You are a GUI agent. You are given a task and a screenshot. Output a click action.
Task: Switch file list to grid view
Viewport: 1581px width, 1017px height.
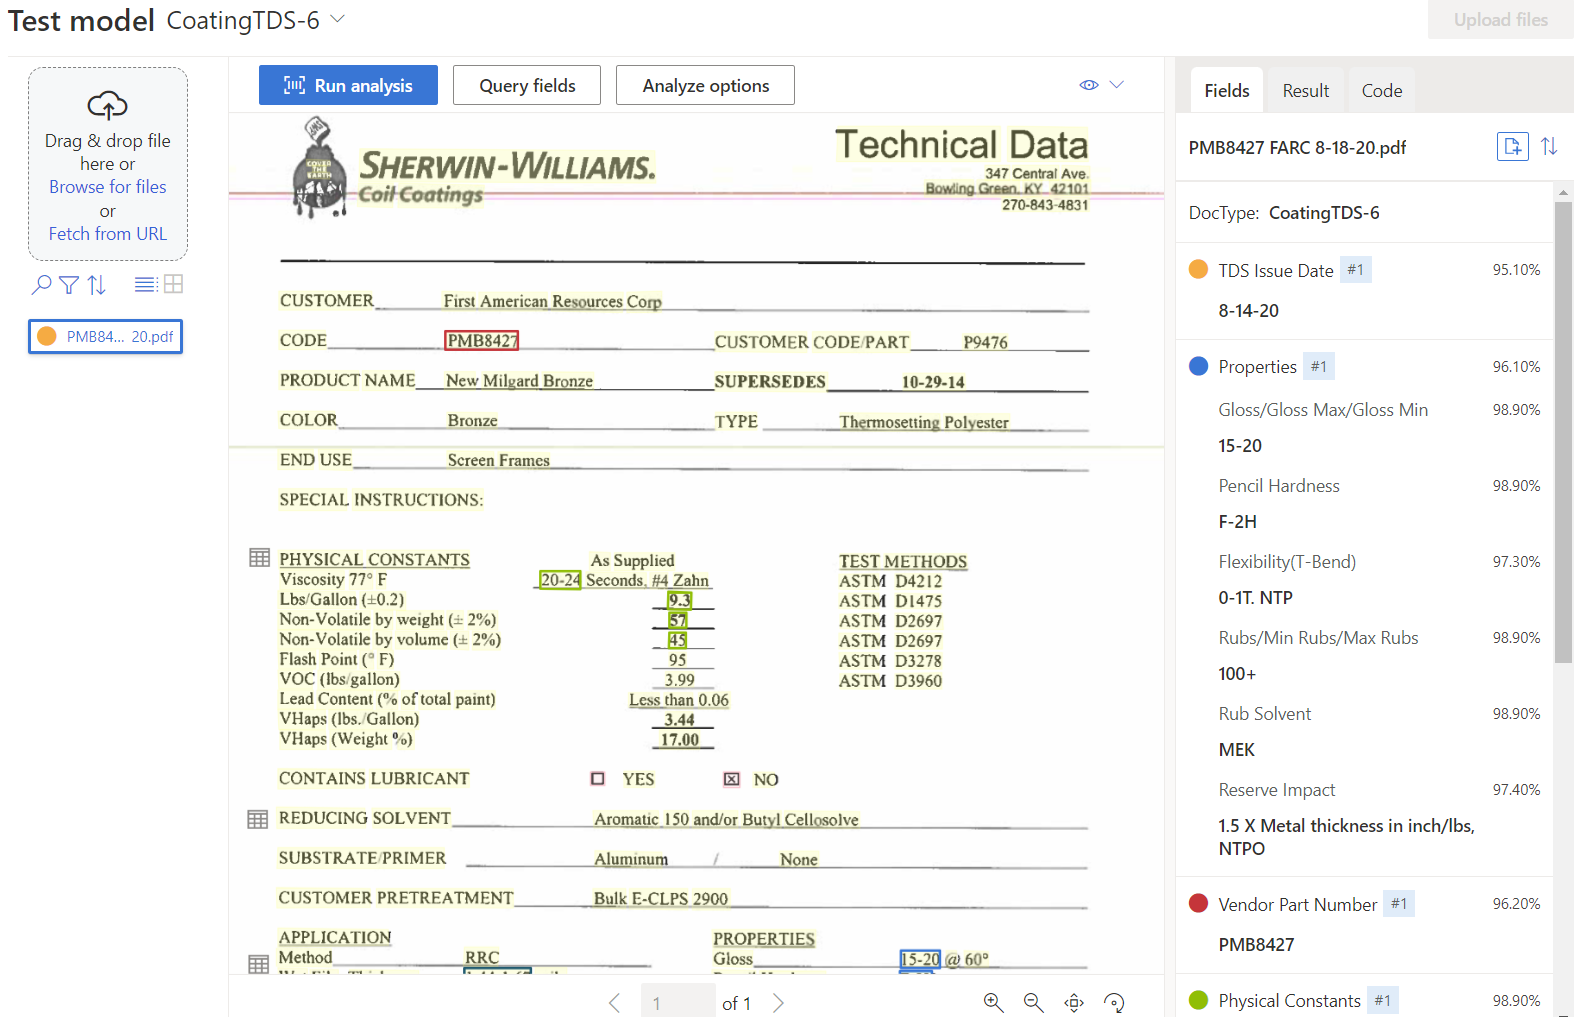(x=173, y=284)
